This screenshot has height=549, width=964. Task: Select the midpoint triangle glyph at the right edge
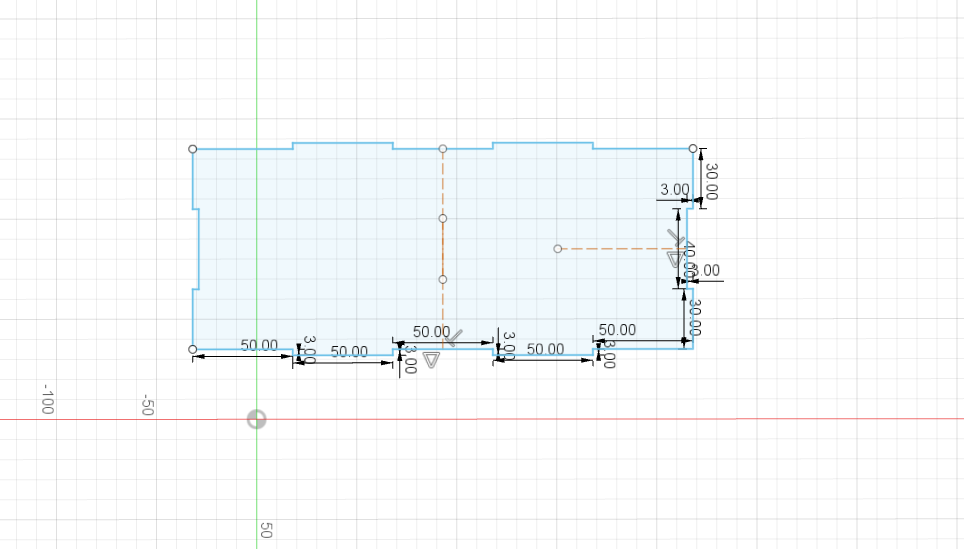pyautogui.click(x=674, y=259)
